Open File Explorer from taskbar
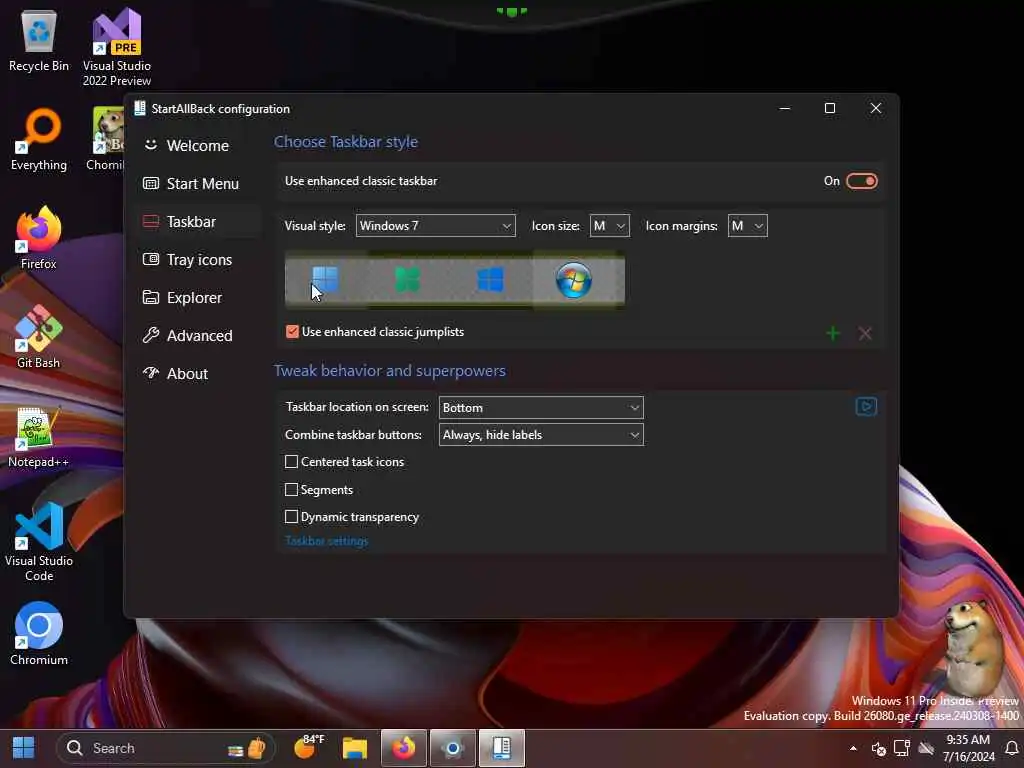The width and height of the screenshot is (1024, 768). (355, 748)
